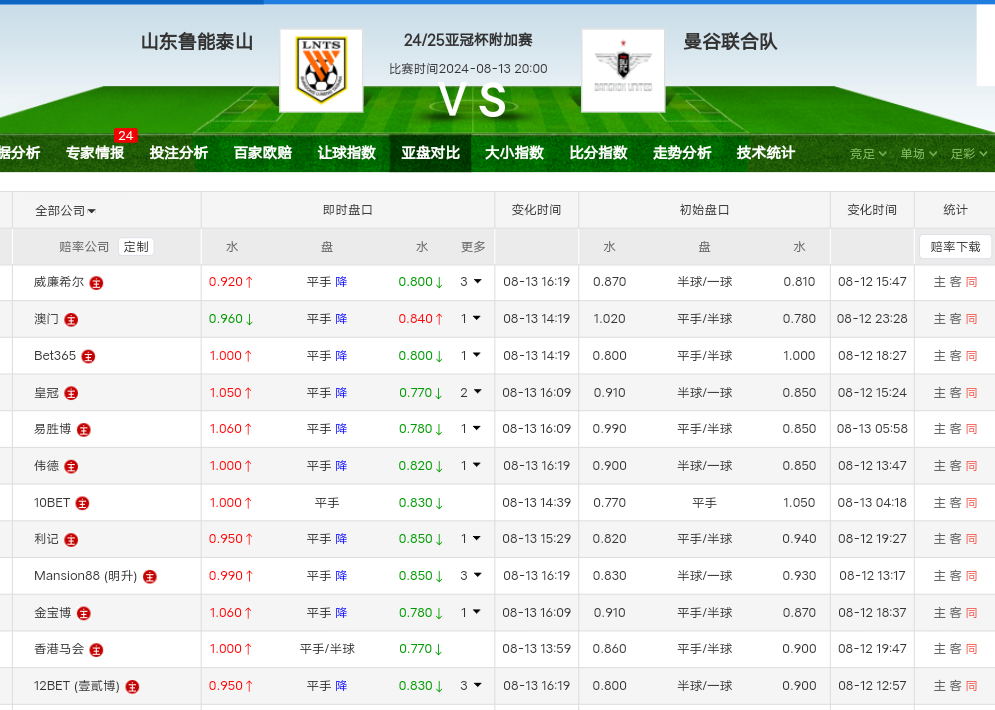Screen dimensions: 995x710
Task: Click the 08-13 14:39 change time for 10BET
Action: click(536, 503)
